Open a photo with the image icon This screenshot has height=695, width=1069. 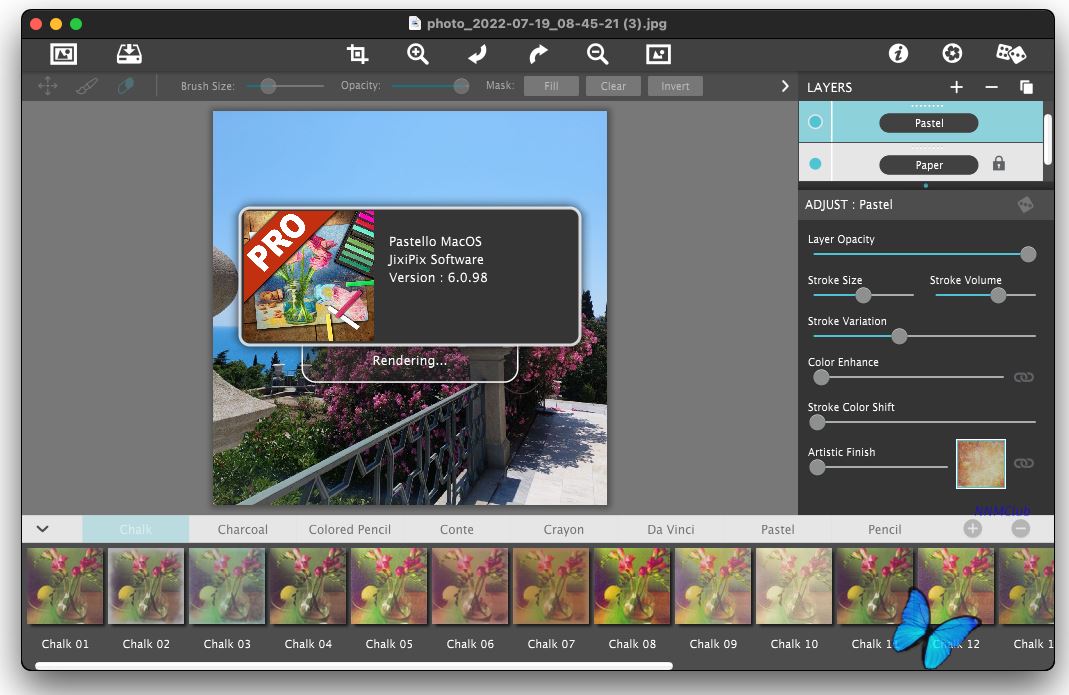tap(63, 54)
